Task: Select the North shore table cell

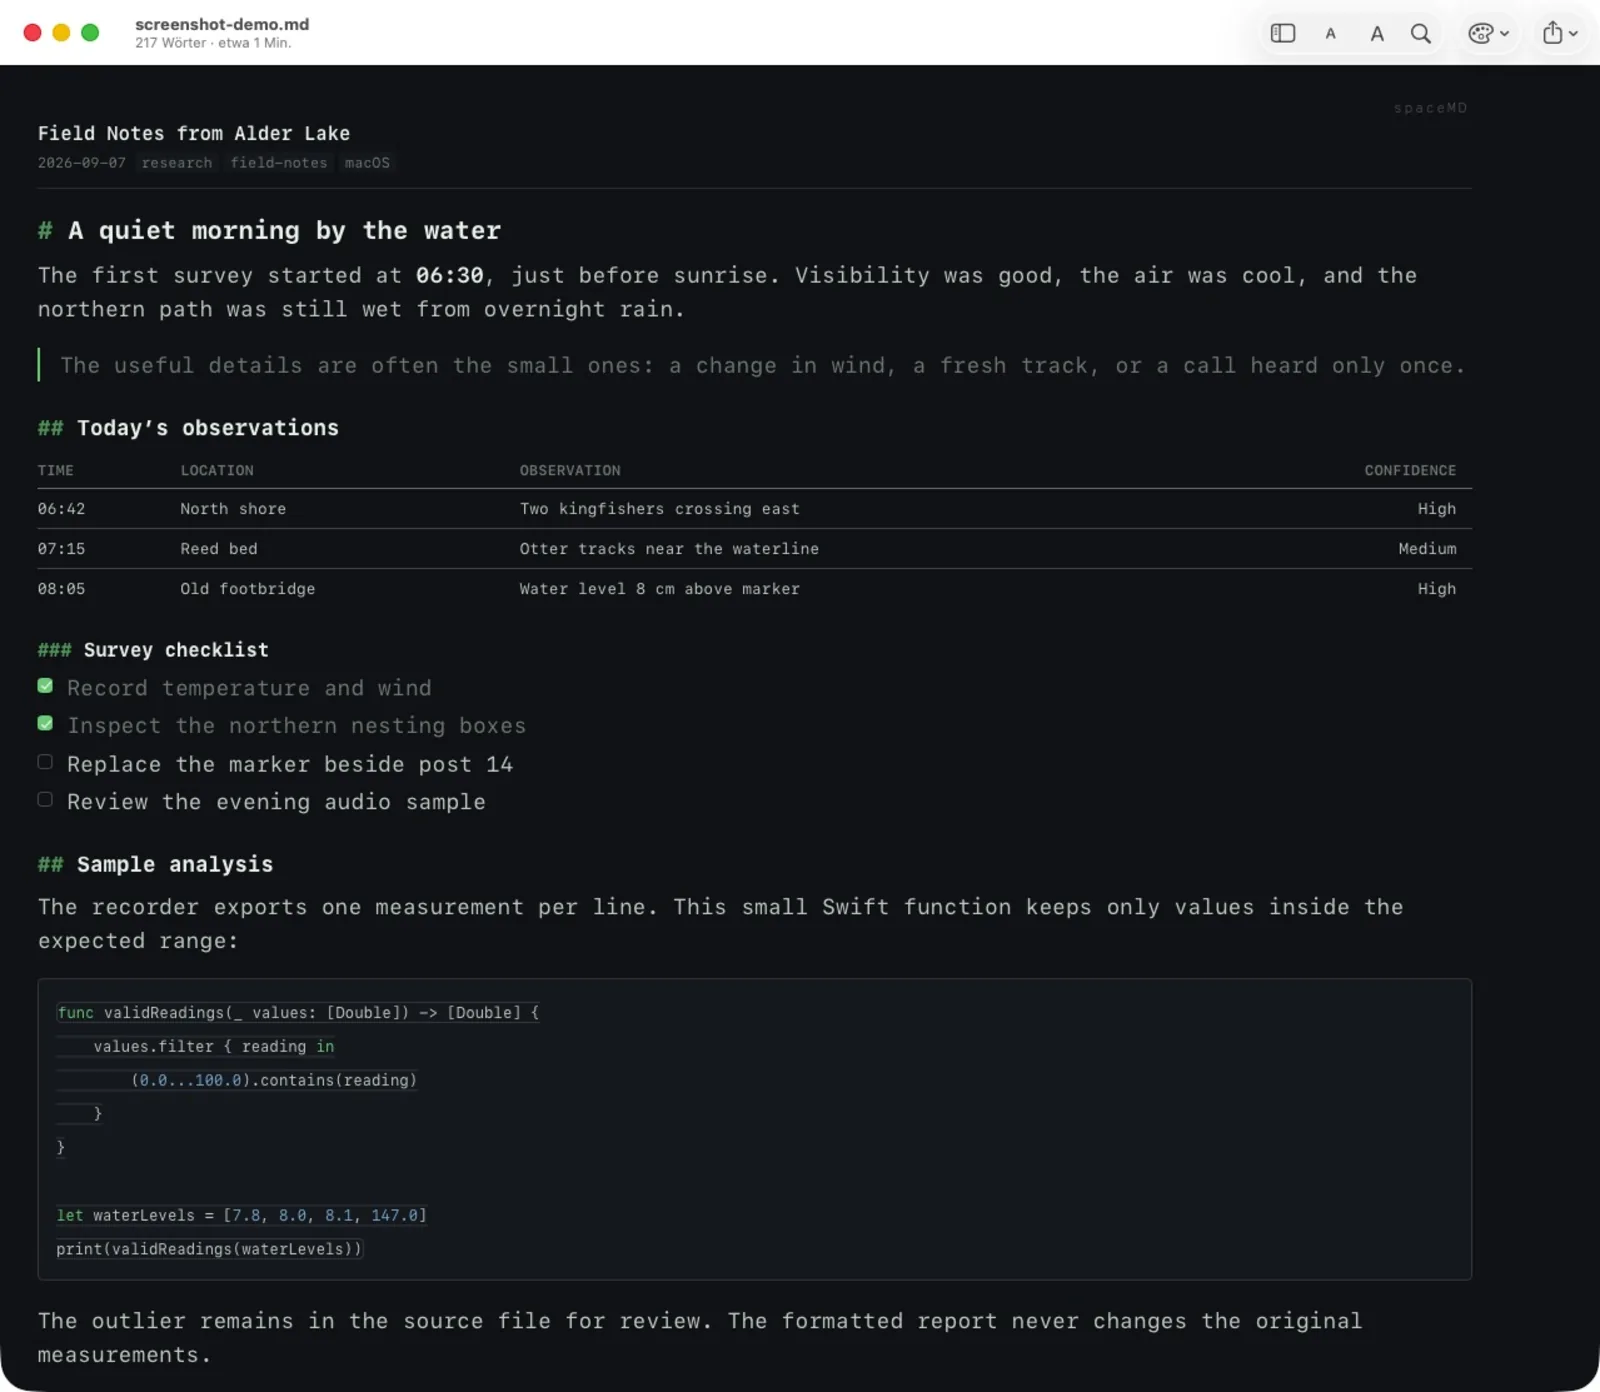Action: [233, 509]
